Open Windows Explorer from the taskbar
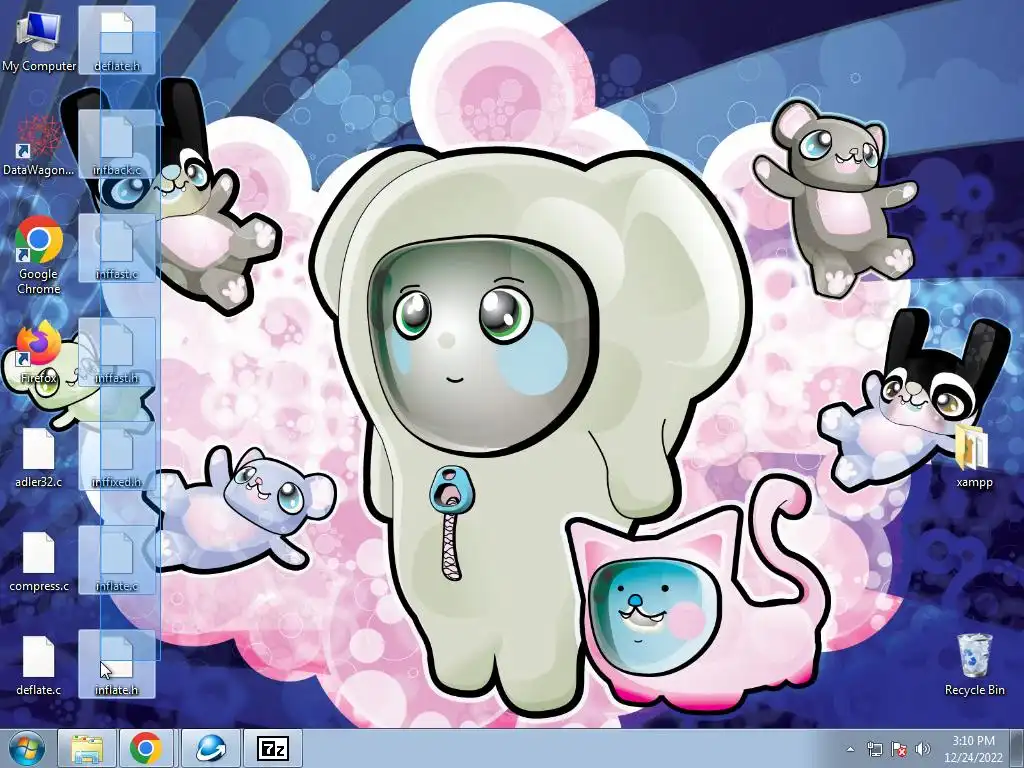The height and width of the screenshot is (768, 1024). pos(87,748)
